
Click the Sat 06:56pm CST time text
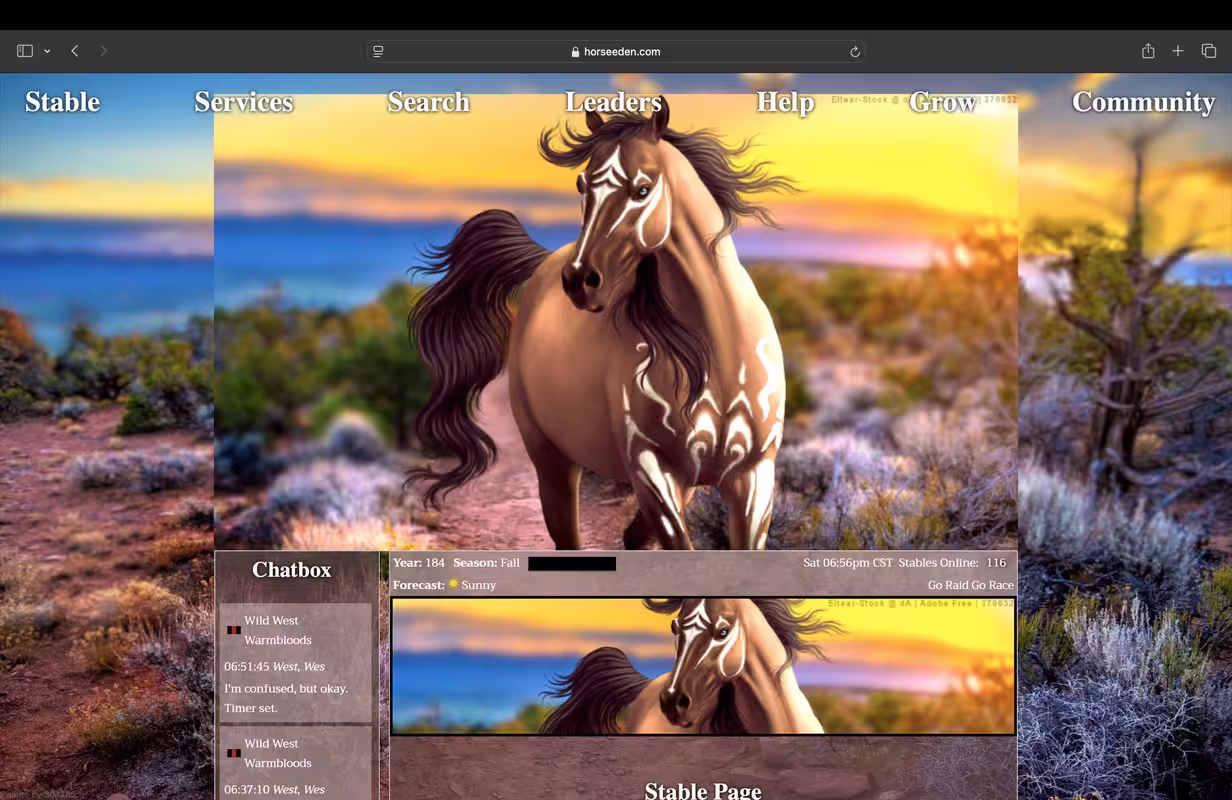848,563
